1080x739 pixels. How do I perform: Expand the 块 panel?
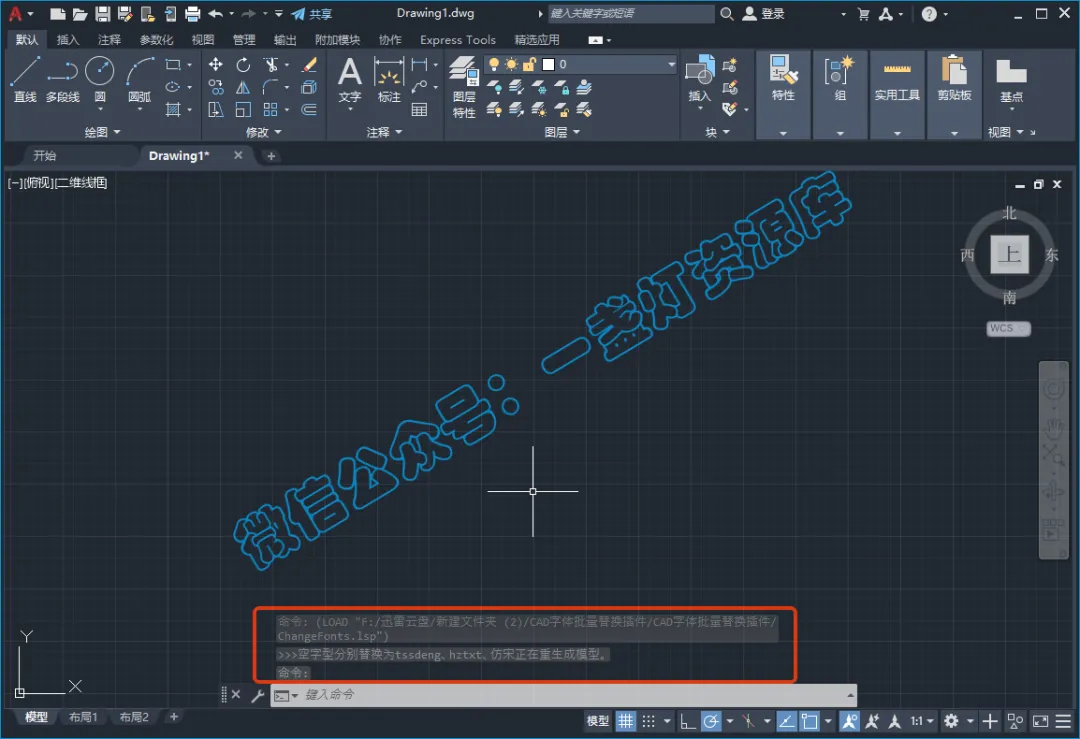717,132
